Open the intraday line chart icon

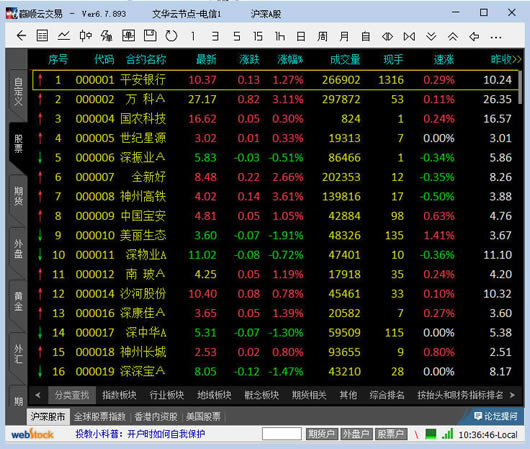64,36
